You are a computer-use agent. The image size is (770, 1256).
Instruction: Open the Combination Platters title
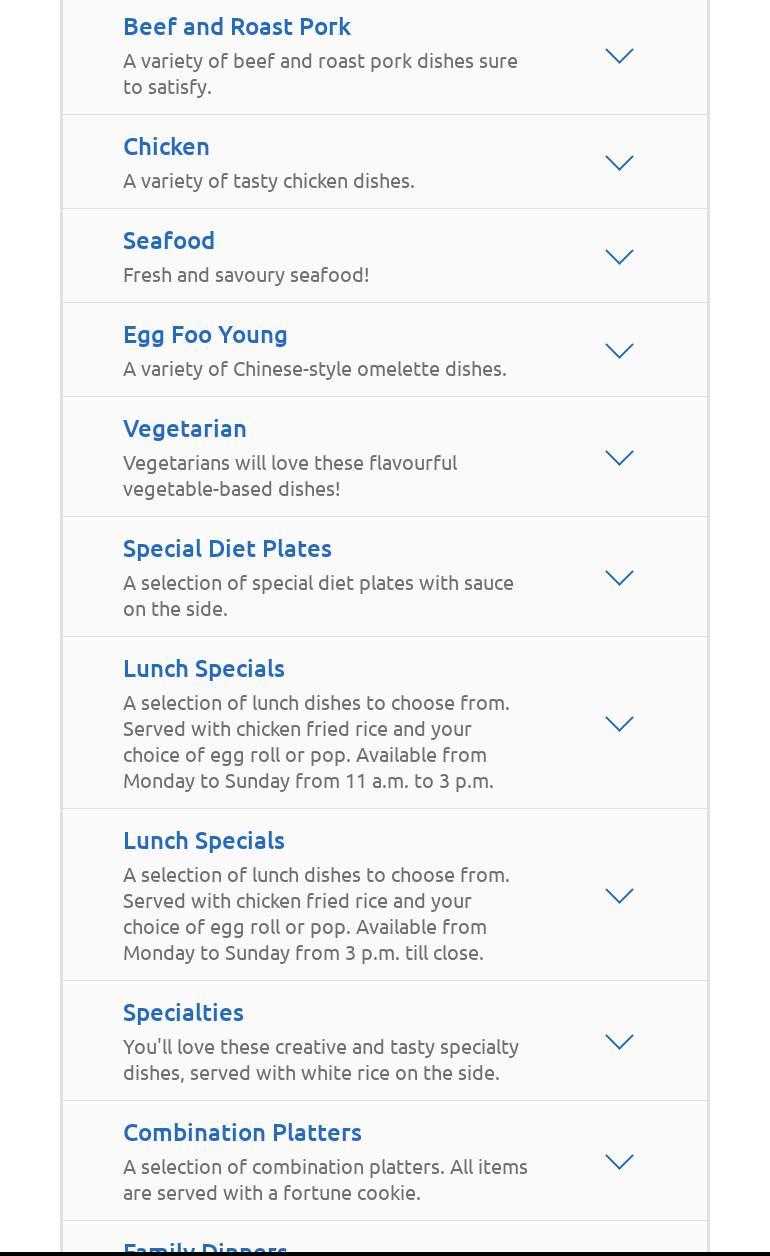242,1133
